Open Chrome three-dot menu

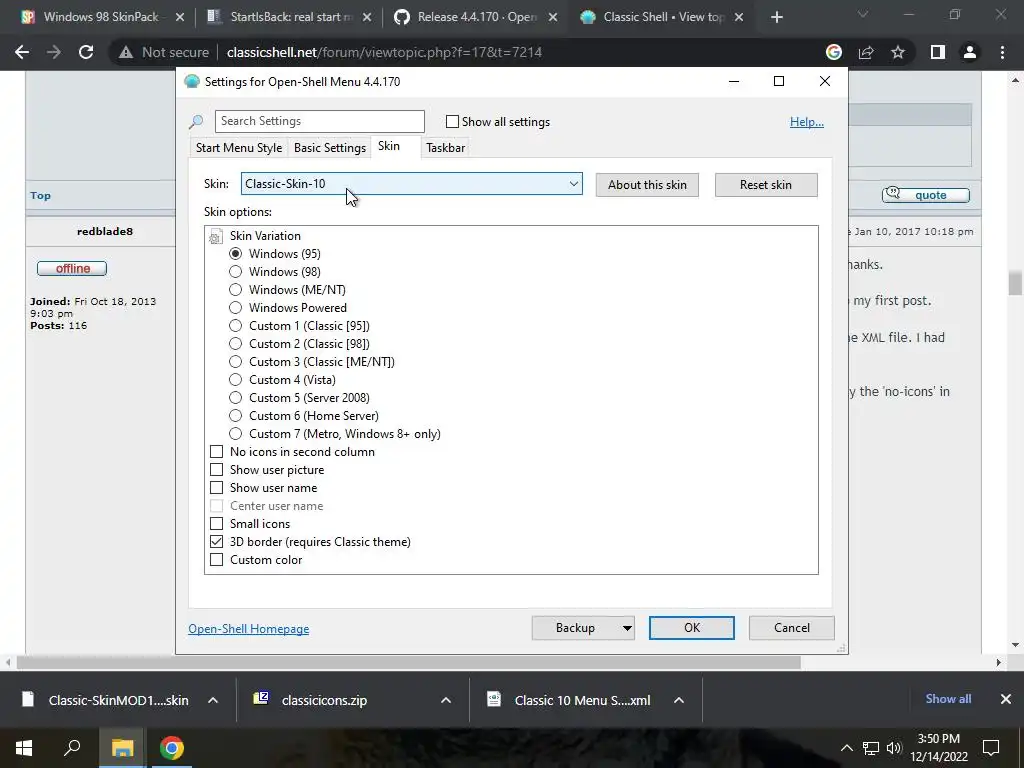pyautogui.click(x=1002, y=52)
